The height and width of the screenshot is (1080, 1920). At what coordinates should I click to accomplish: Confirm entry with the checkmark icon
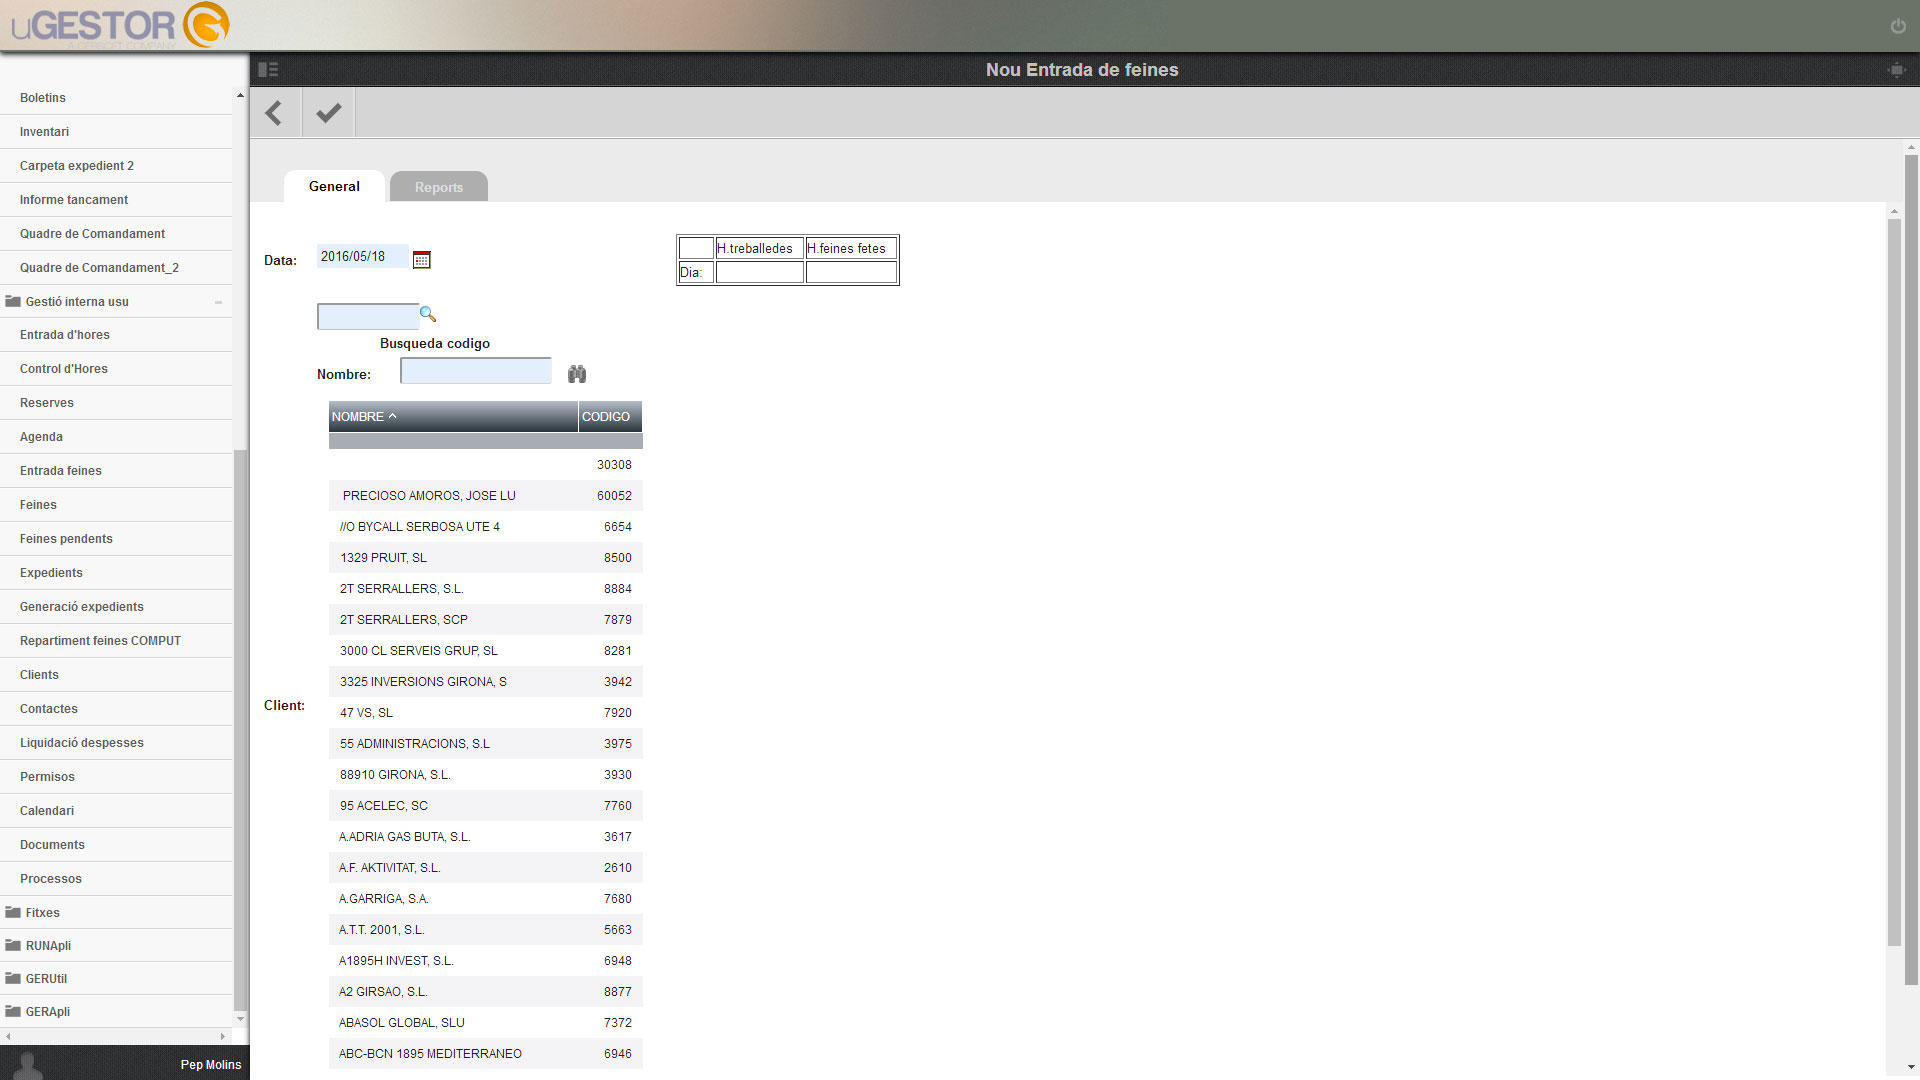pyautogui.click(x=328, y=112)
